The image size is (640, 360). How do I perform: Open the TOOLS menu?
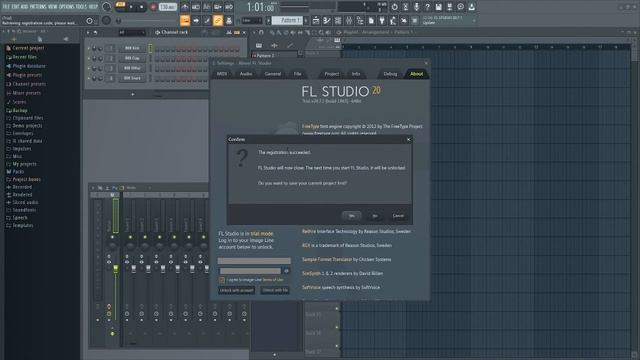(81, 7)
